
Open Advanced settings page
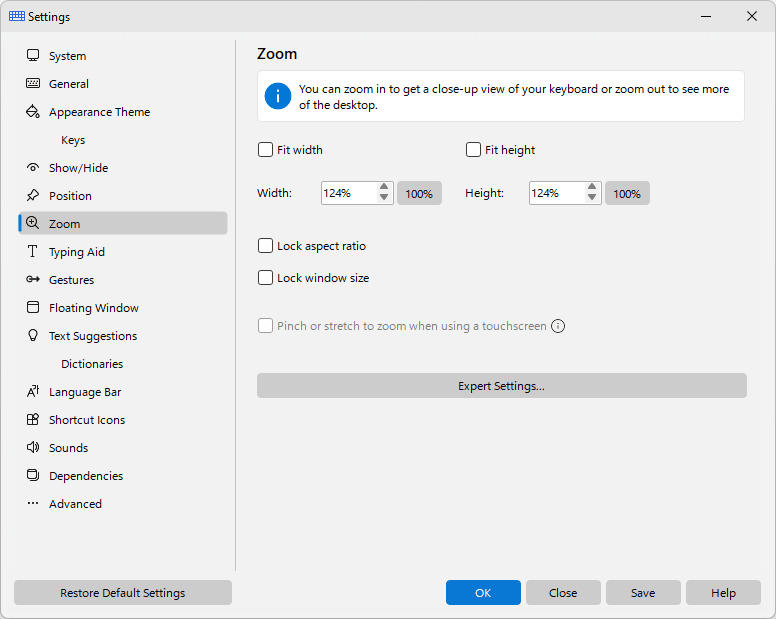coord(123,503)
